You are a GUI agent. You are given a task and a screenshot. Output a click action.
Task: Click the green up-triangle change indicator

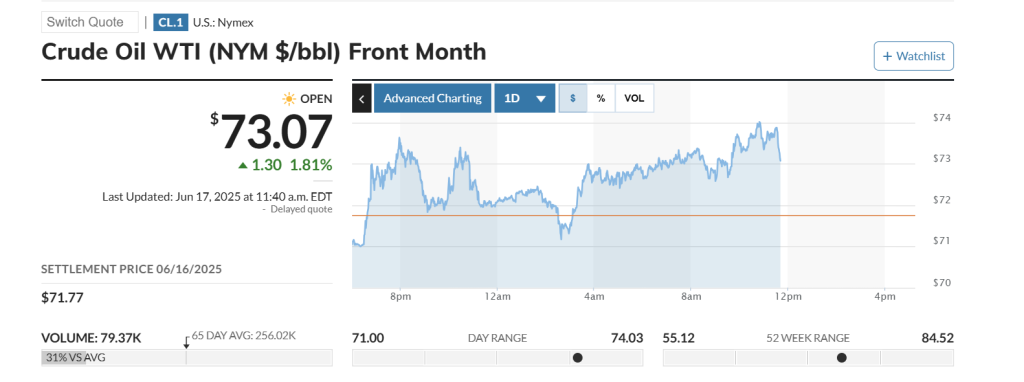(243, 165)
